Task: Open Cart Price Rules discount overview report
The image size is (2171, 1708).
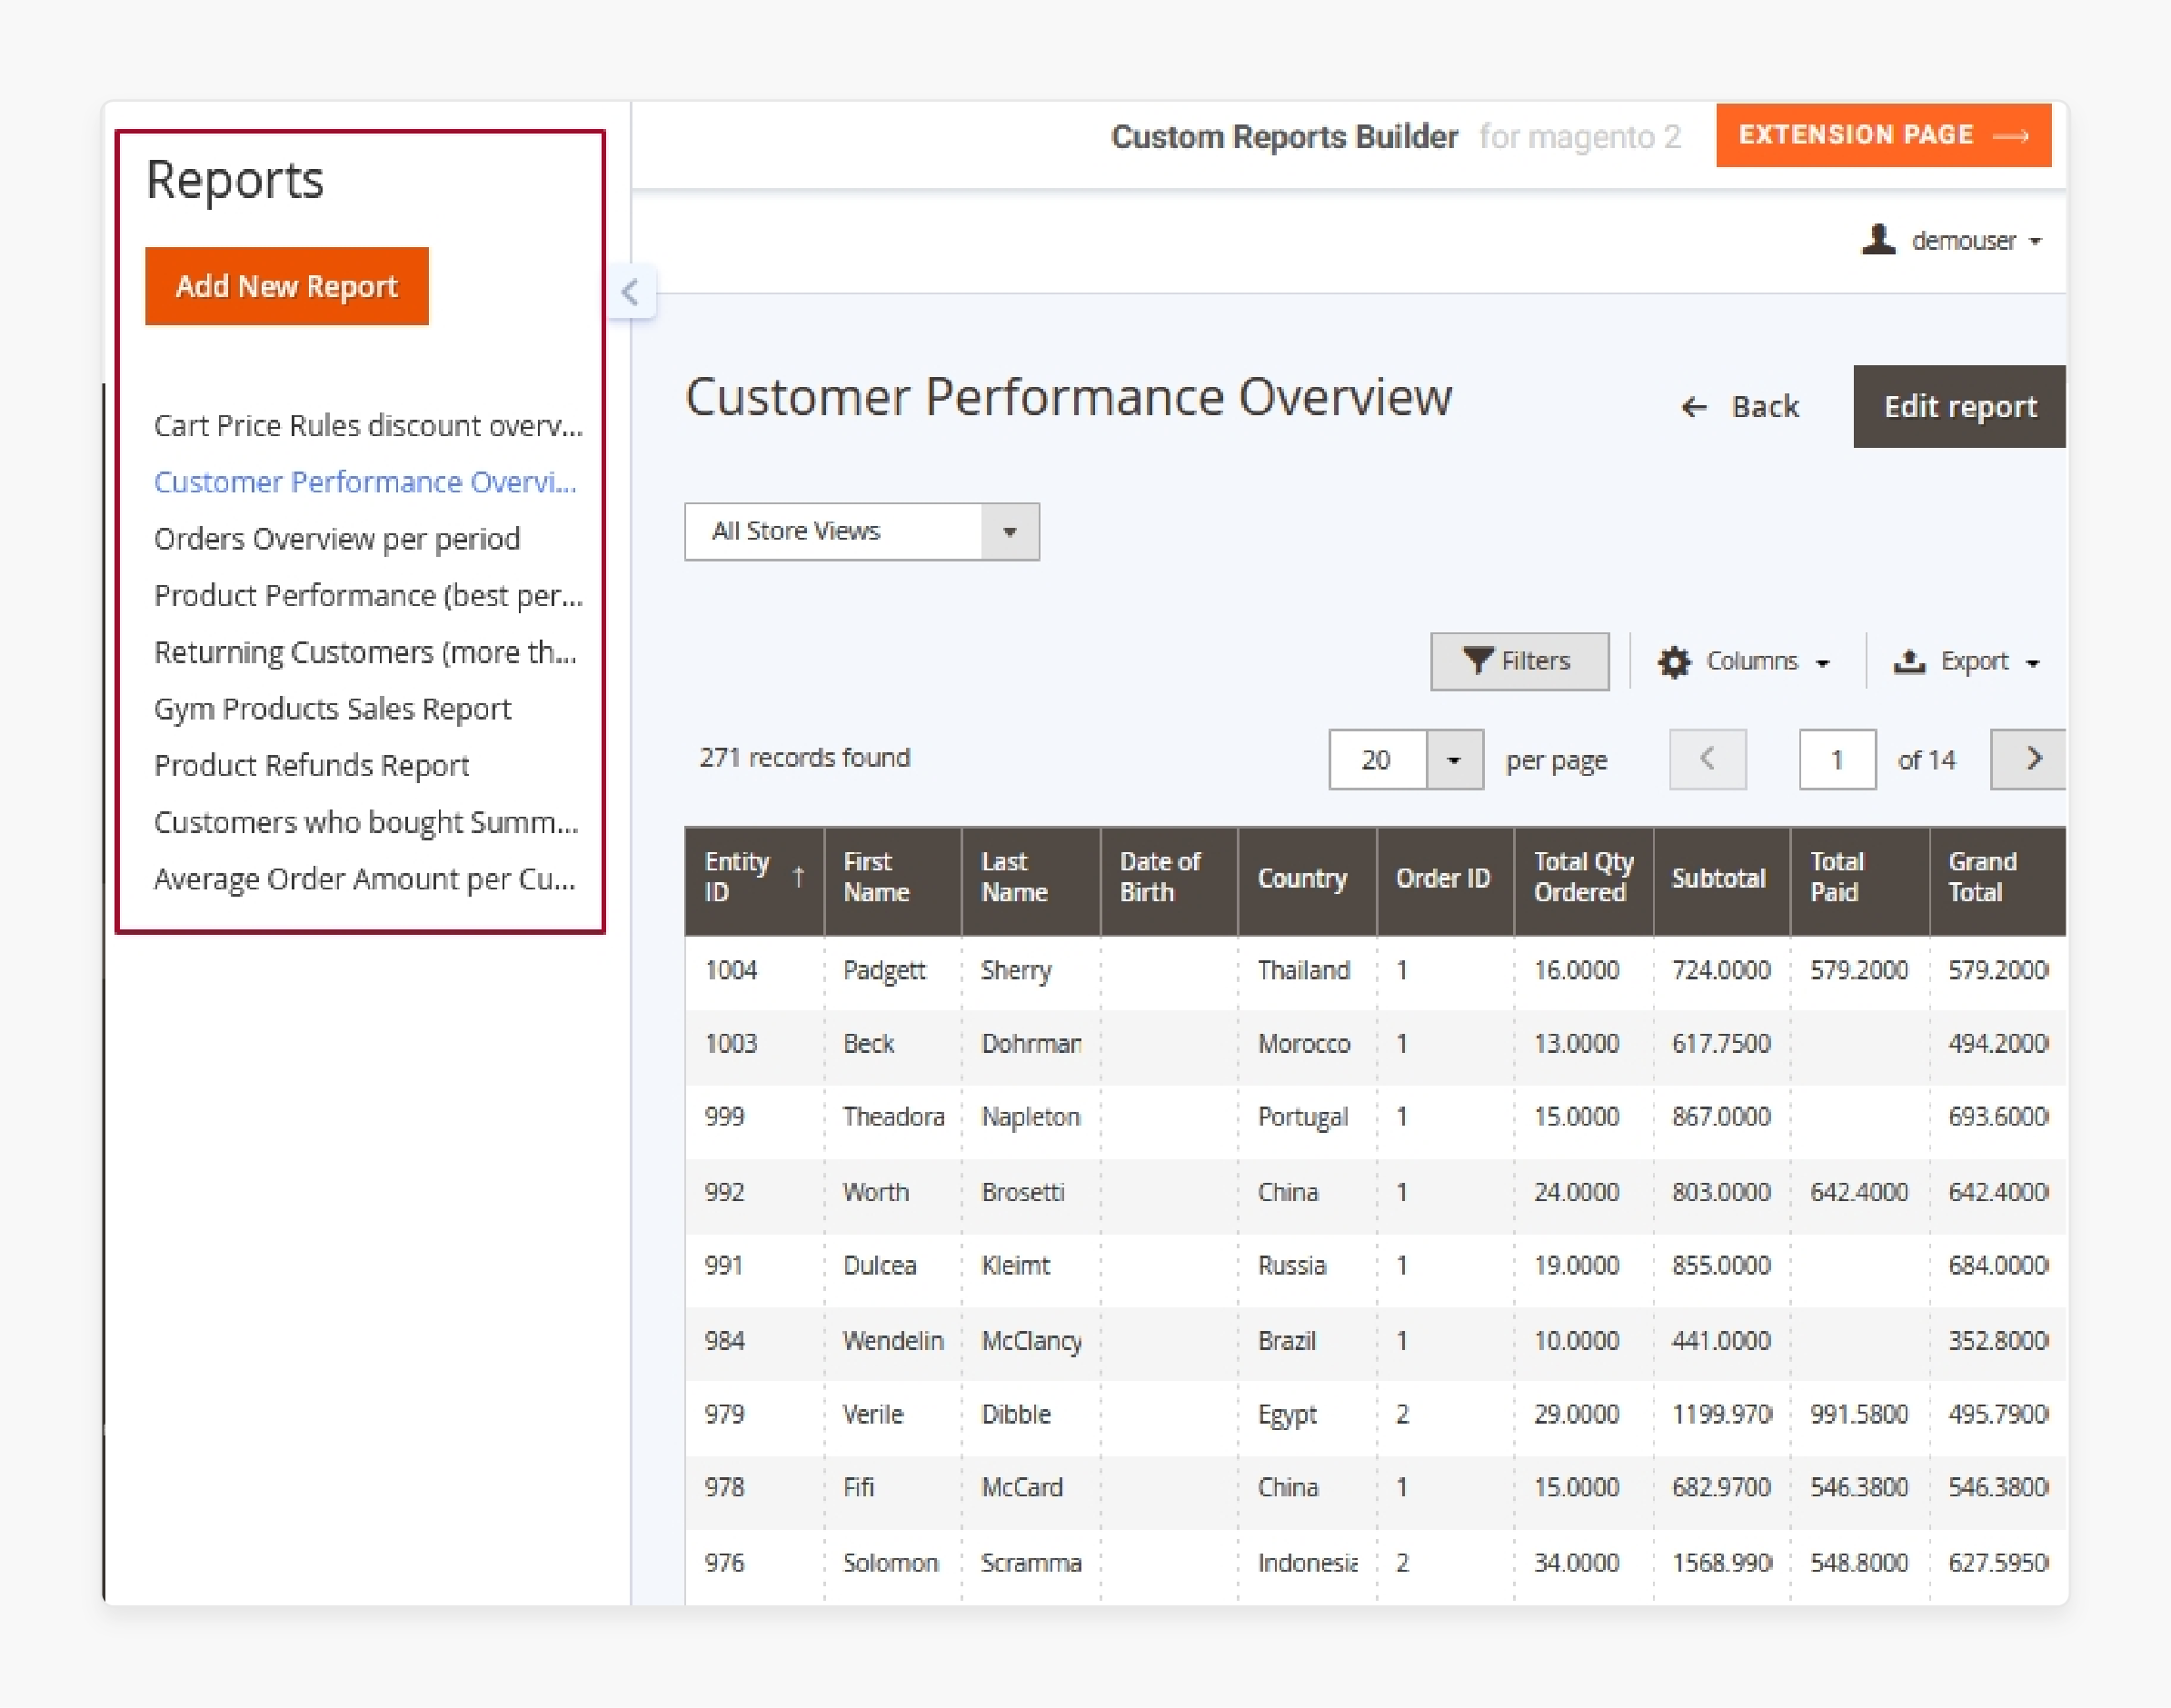Action: point(368,426)
